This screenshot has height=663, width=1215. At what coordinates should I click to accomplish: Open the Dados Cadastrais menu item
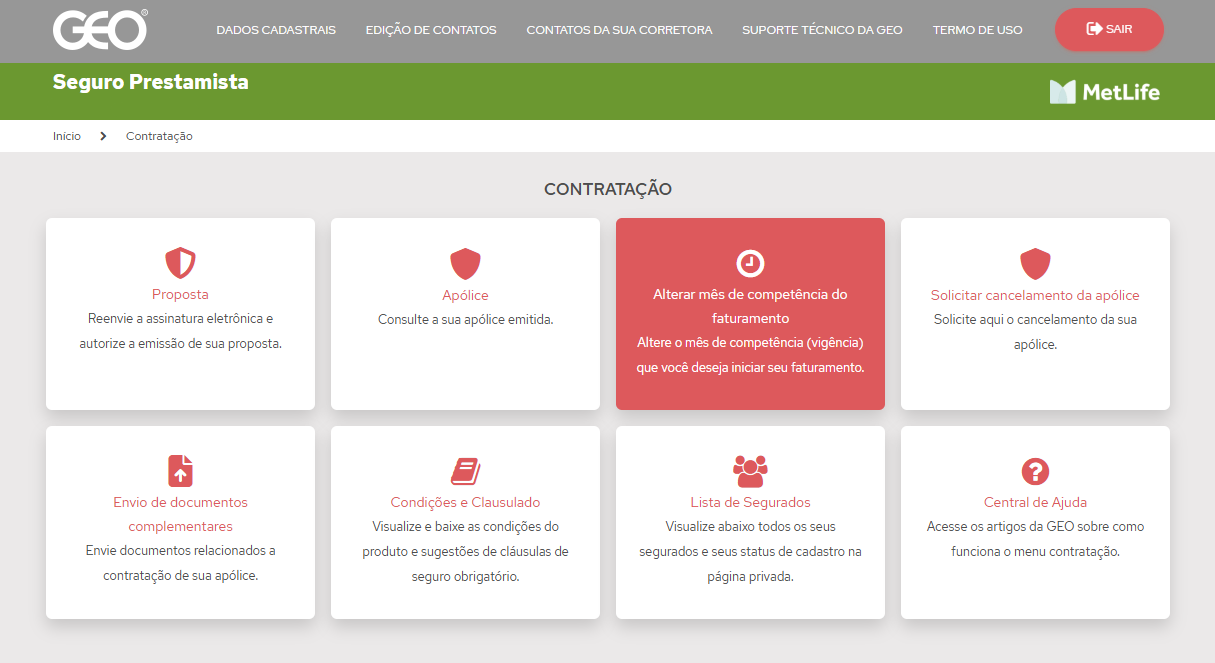pyautogui.click(x=276, y=30)
